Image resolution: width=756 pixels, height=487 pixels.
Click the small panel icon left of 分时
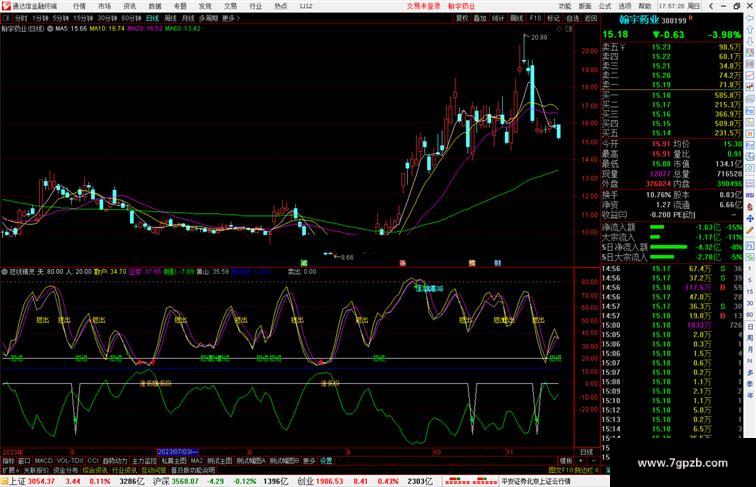coord(7,18)
